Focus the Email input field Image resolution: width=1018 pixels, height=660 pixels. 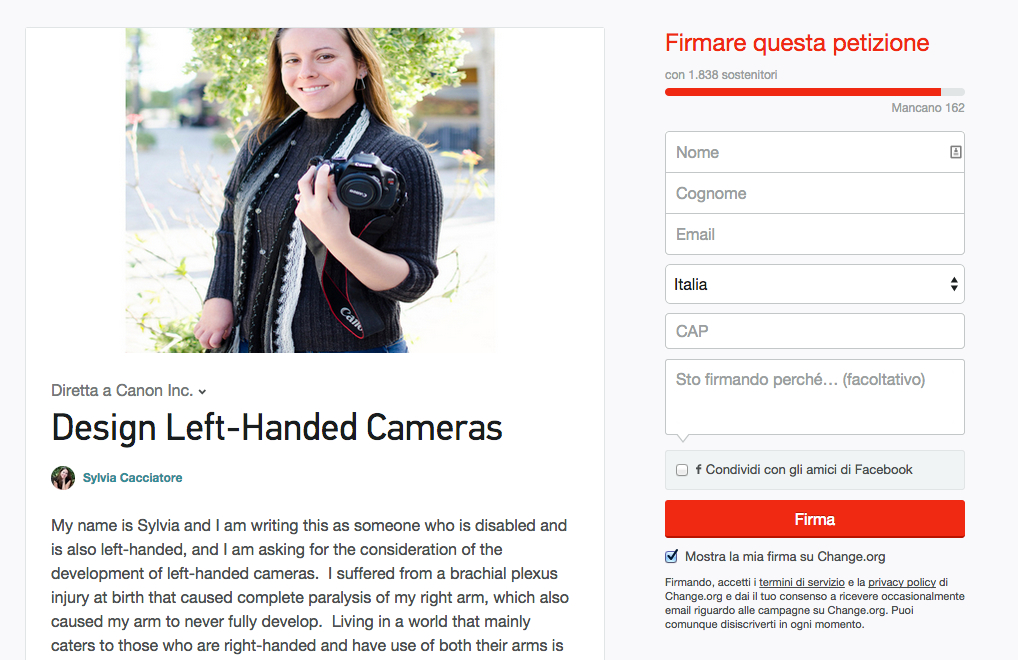coord(814,234)
